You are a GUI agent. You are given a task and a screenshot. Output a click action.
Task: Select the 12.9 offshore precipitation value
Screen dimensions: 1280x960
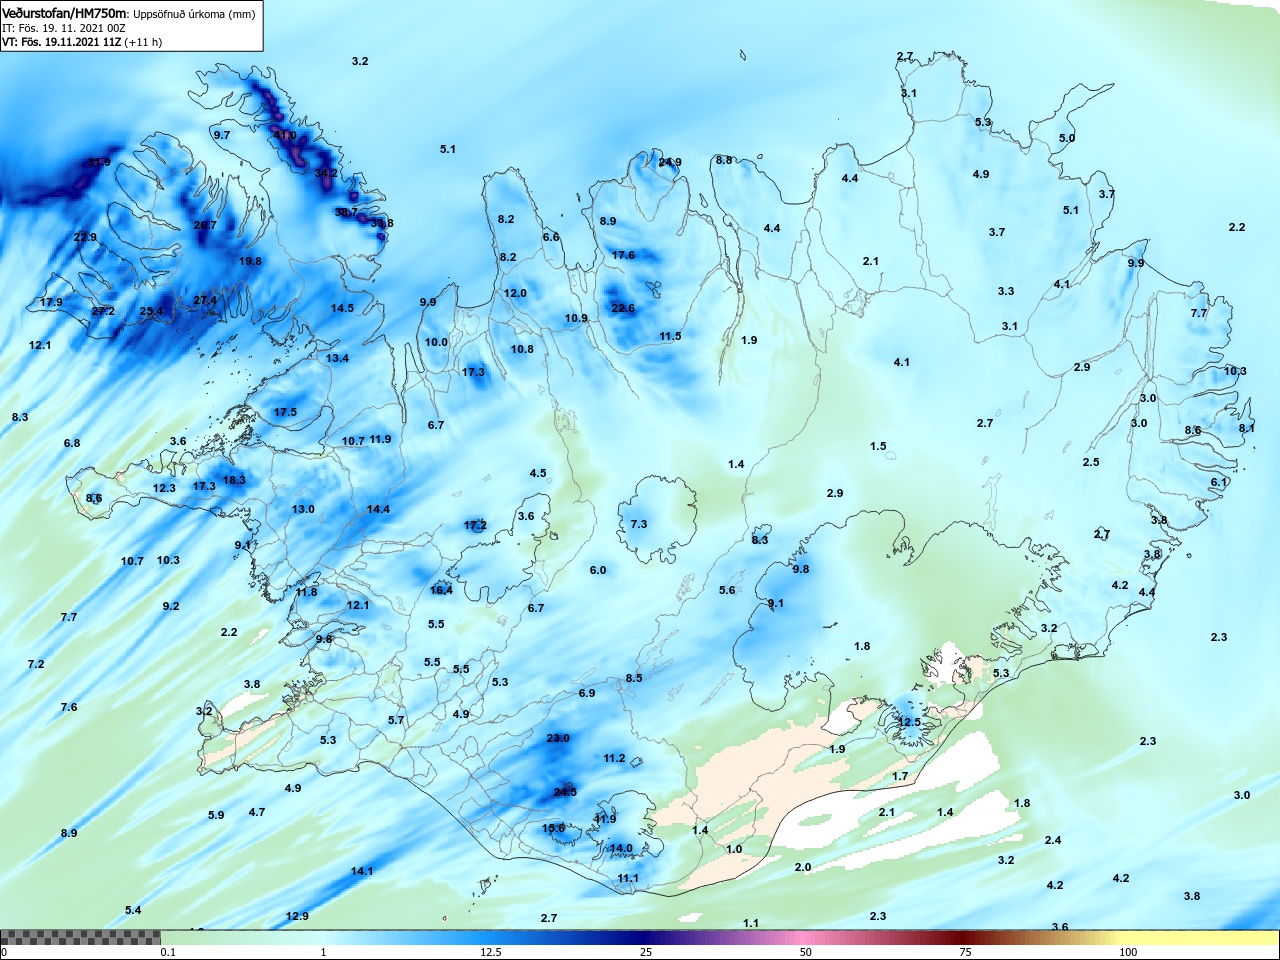pos(297,916)
